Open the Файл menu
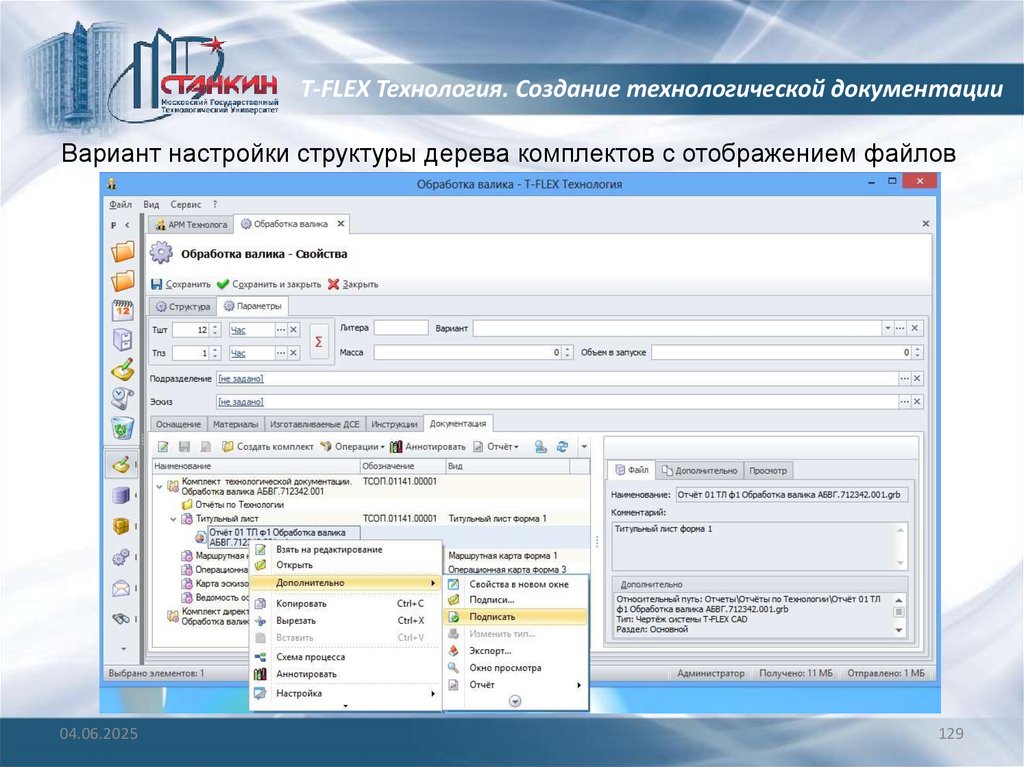 120,204
